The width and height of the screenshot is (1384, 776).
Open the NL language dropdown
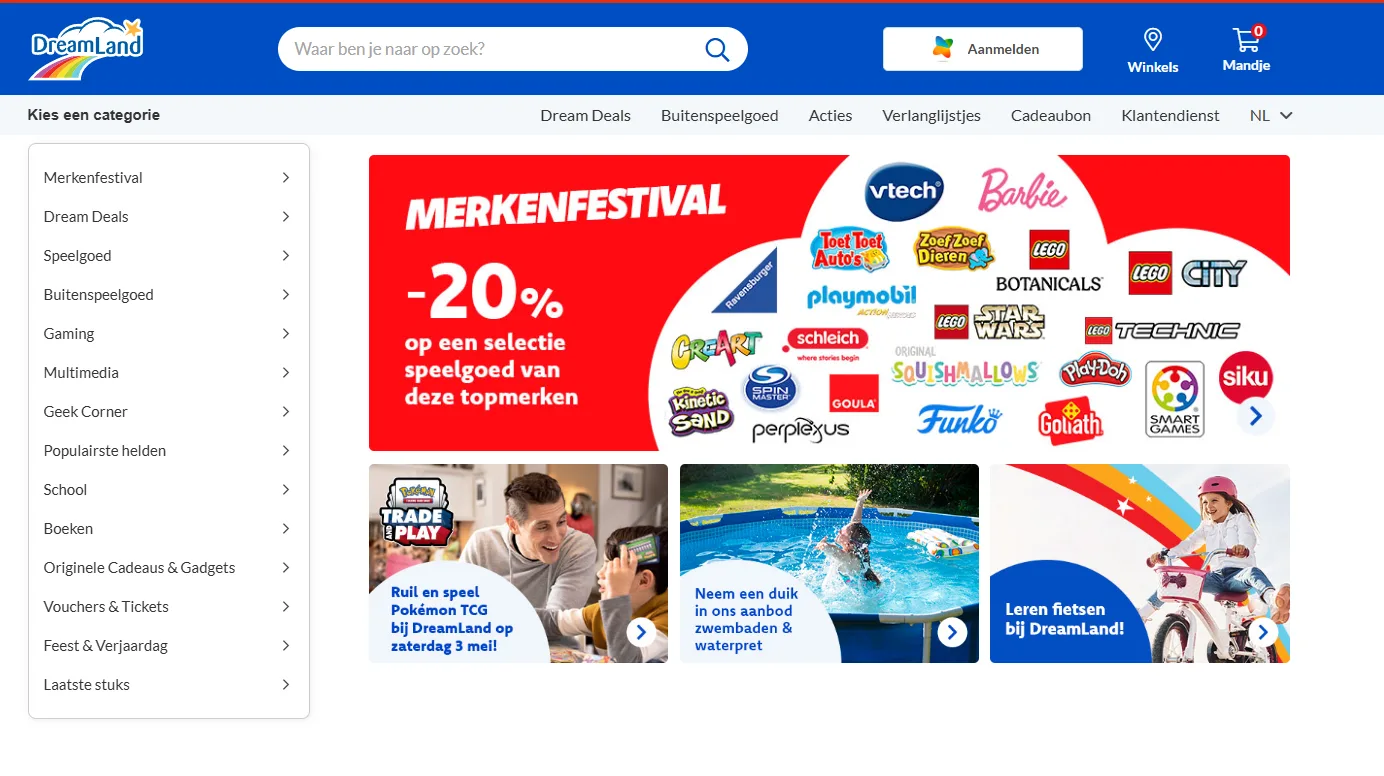coord(1271,115)
